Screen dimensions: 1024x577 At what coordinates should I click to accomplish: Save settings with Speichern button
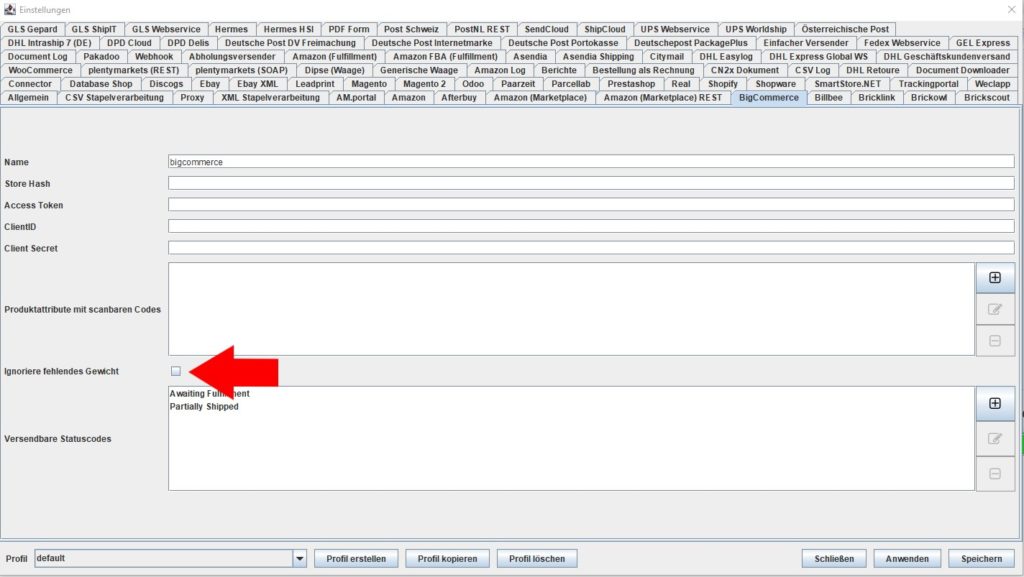[982, 559]
